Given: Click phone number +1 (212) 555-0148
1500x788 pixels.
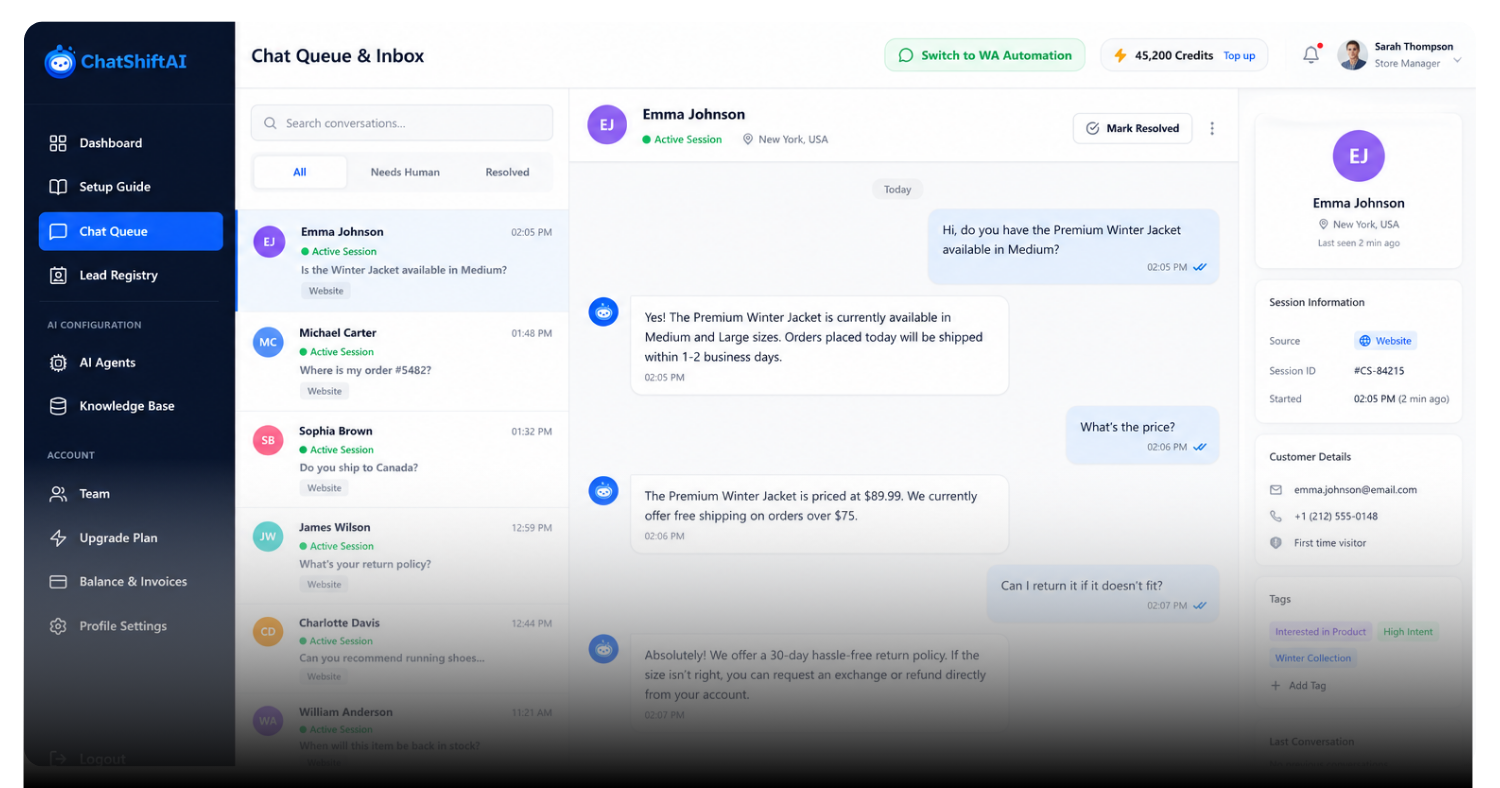Looking at the screenshot, I should [x=1336, y=516].
